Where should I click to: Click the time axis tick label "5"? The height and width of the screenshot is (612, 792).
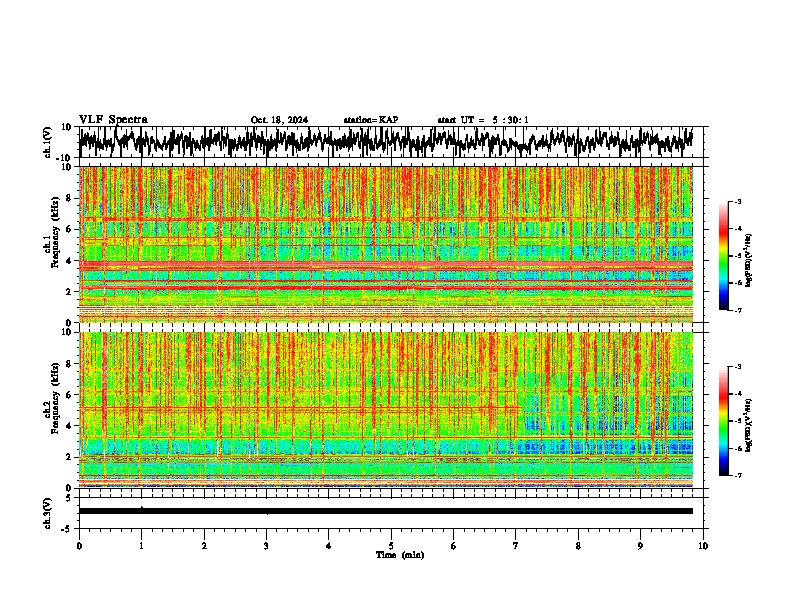point(391,546)
